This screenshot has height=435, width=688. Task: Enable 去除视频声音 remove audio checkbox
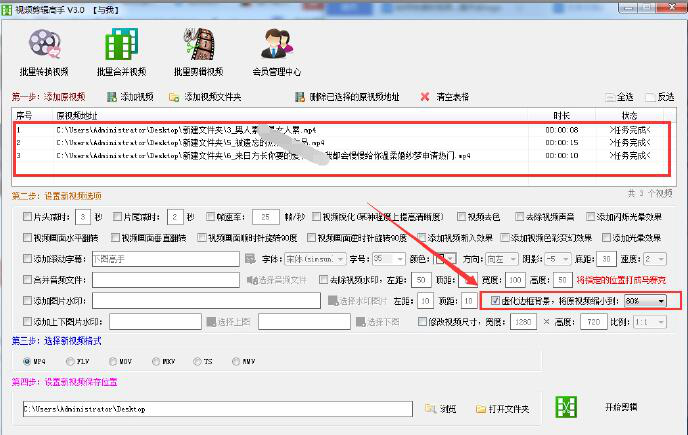click(x=520, y=216)
